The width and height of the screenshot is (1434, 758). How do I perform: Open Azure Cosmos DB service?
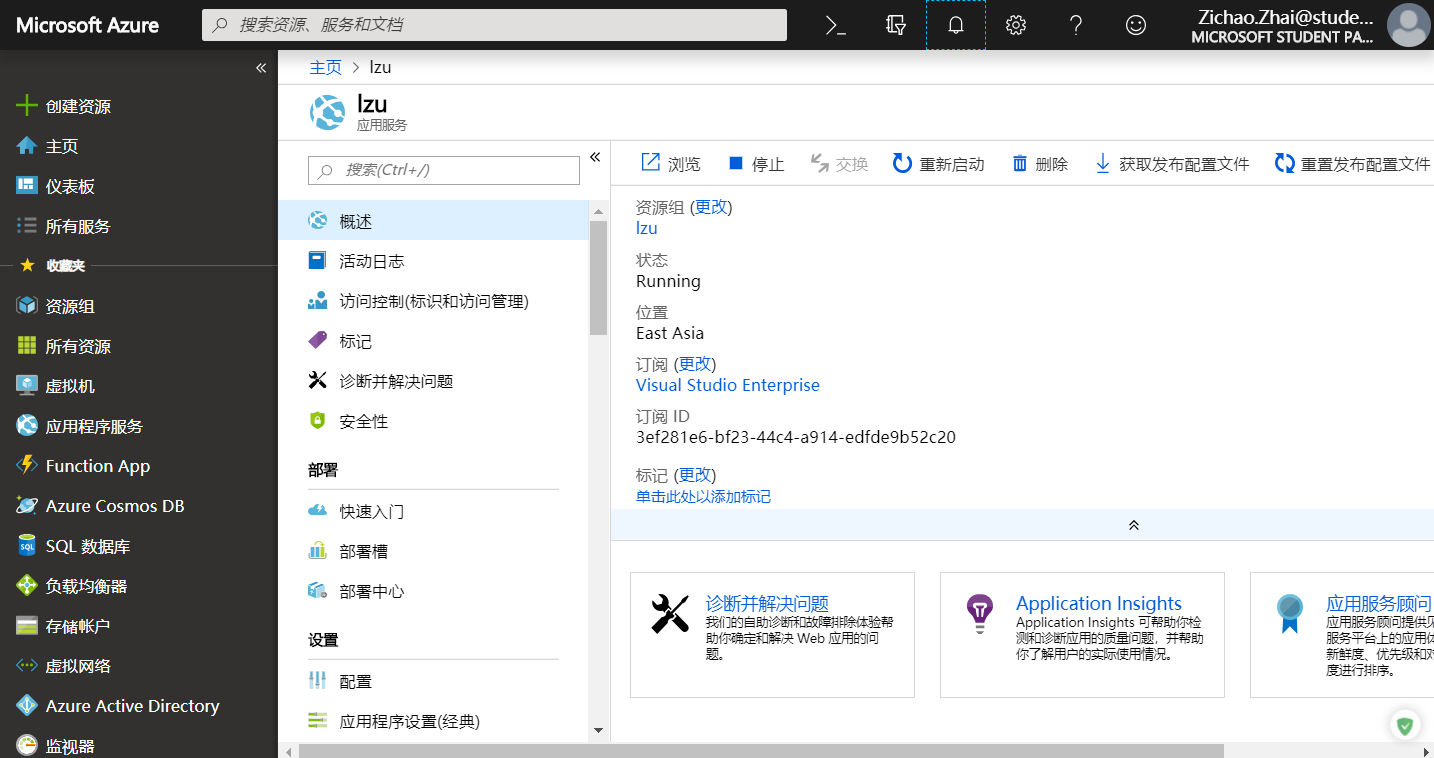click(x=109, y=505)
